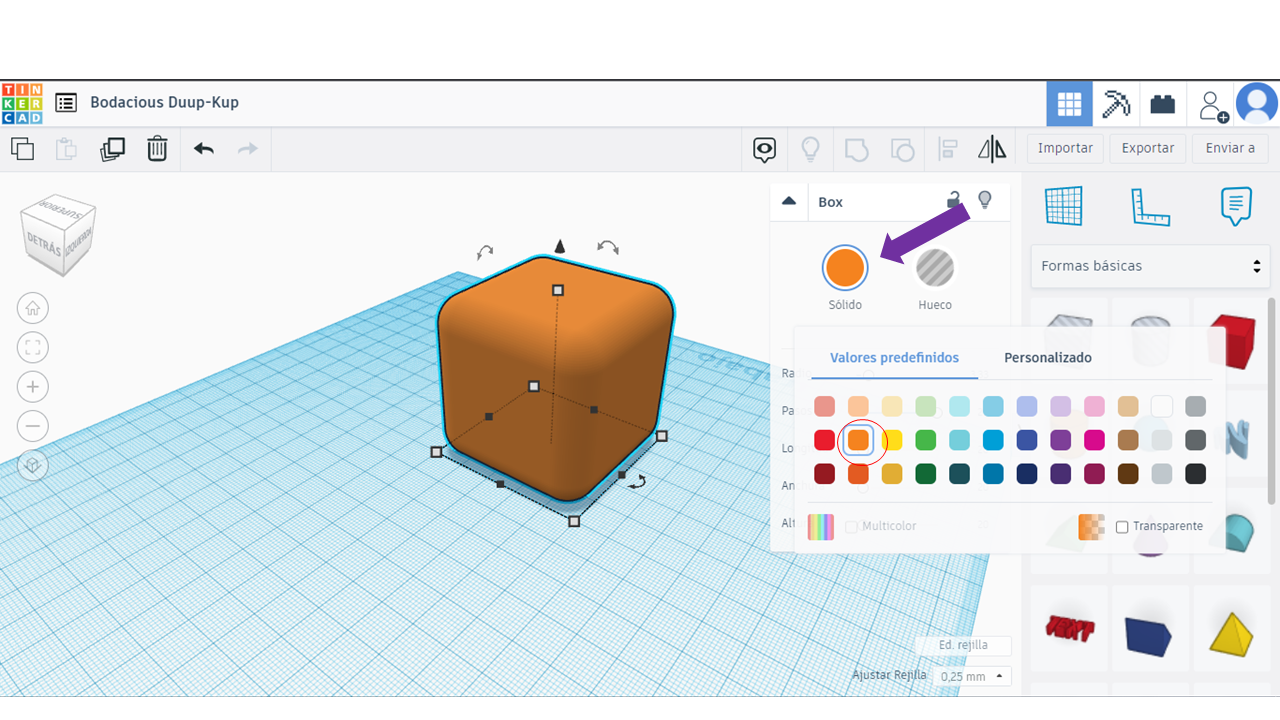
Task: Pick the bright yellow color swatch
Action: point(892,440)
